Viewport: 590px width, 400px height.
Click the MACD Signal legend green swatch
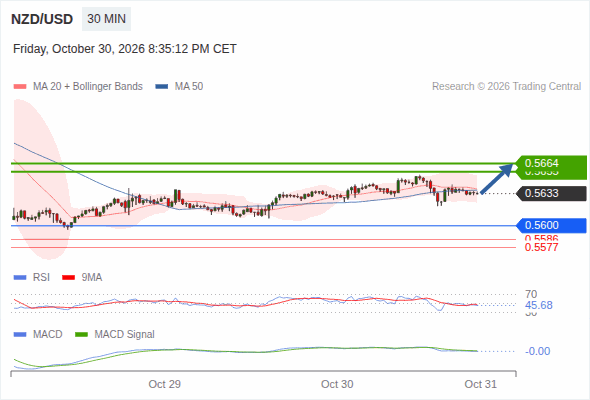[81, 335]
